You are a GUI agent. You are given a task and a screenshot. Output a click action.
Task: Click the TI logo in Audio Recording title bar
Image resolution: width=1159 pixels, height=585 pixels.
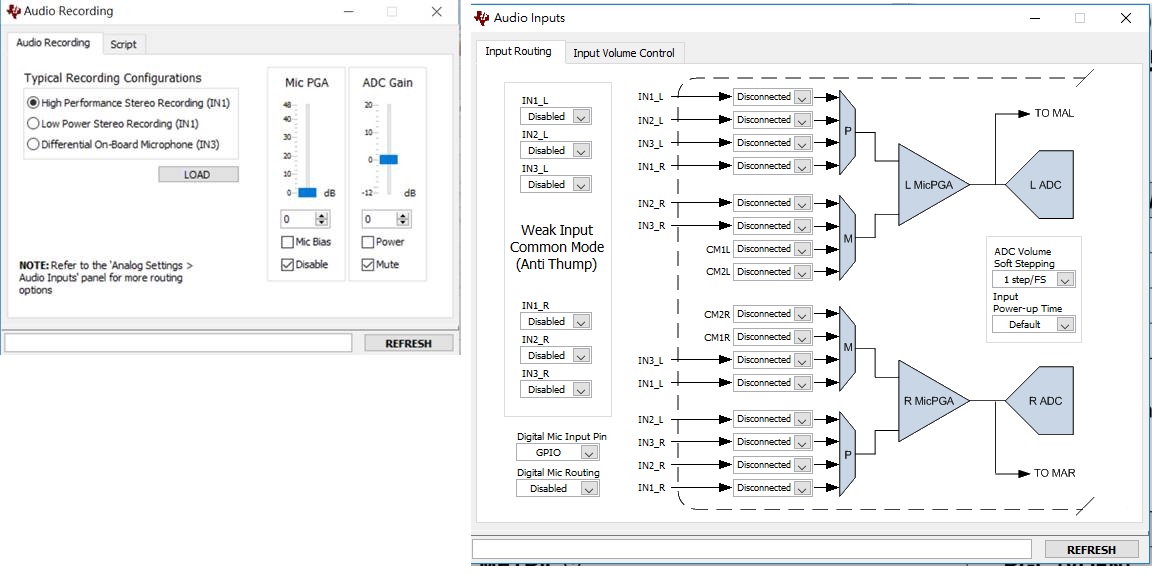click(13, 11)
